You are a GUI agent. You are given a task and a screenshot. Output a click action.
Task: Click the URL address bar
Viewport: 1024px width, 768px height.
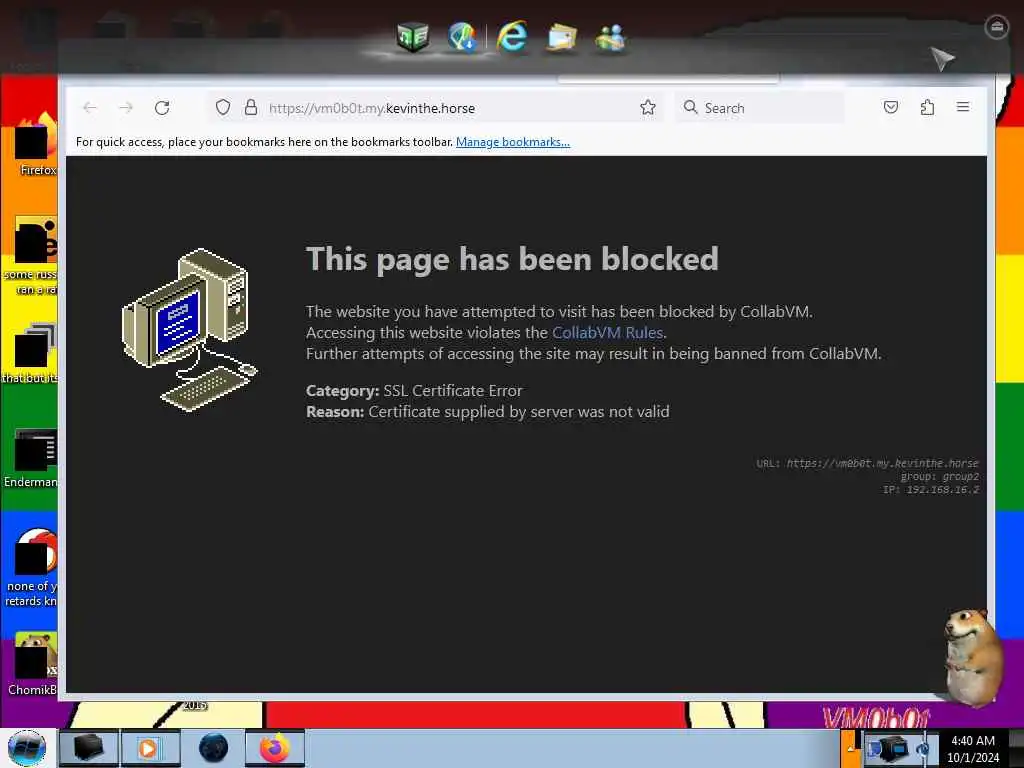point(436,108)
